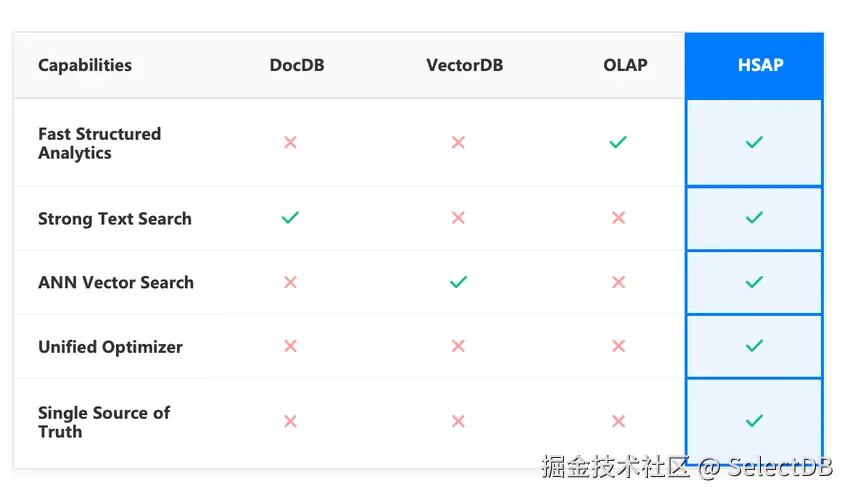Click the VectorDB checkmark for ANN Vector Search
Image resolution: width=850 pixels, height=497 pixels.
(458, 282)
